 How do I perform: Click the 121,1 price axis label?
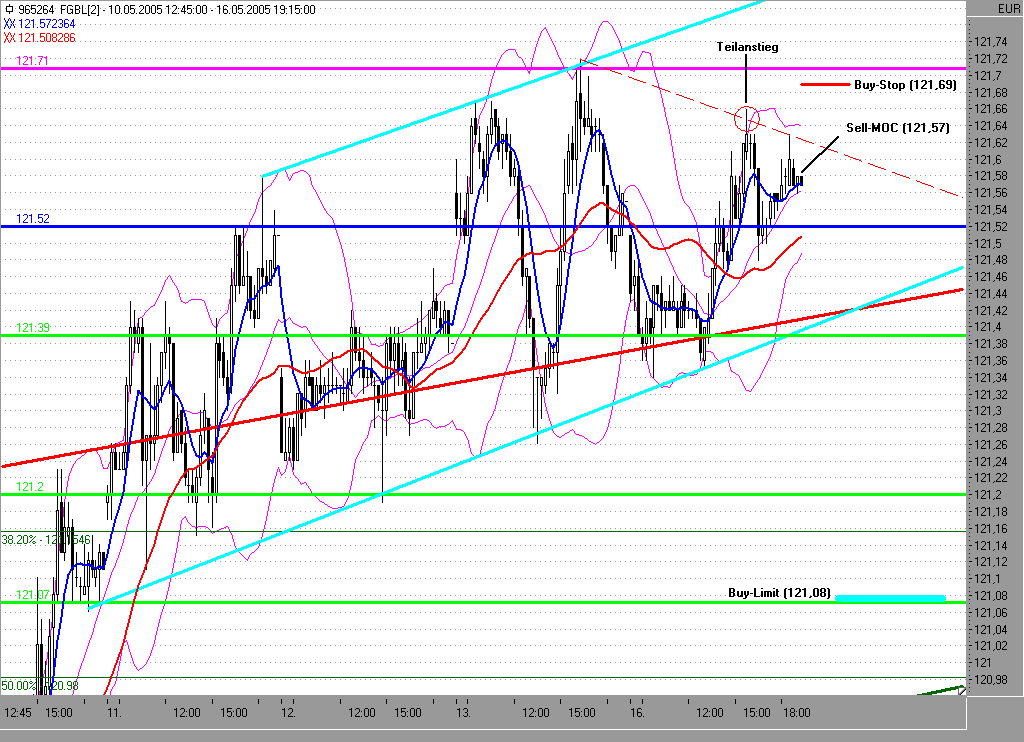point(987,579)
